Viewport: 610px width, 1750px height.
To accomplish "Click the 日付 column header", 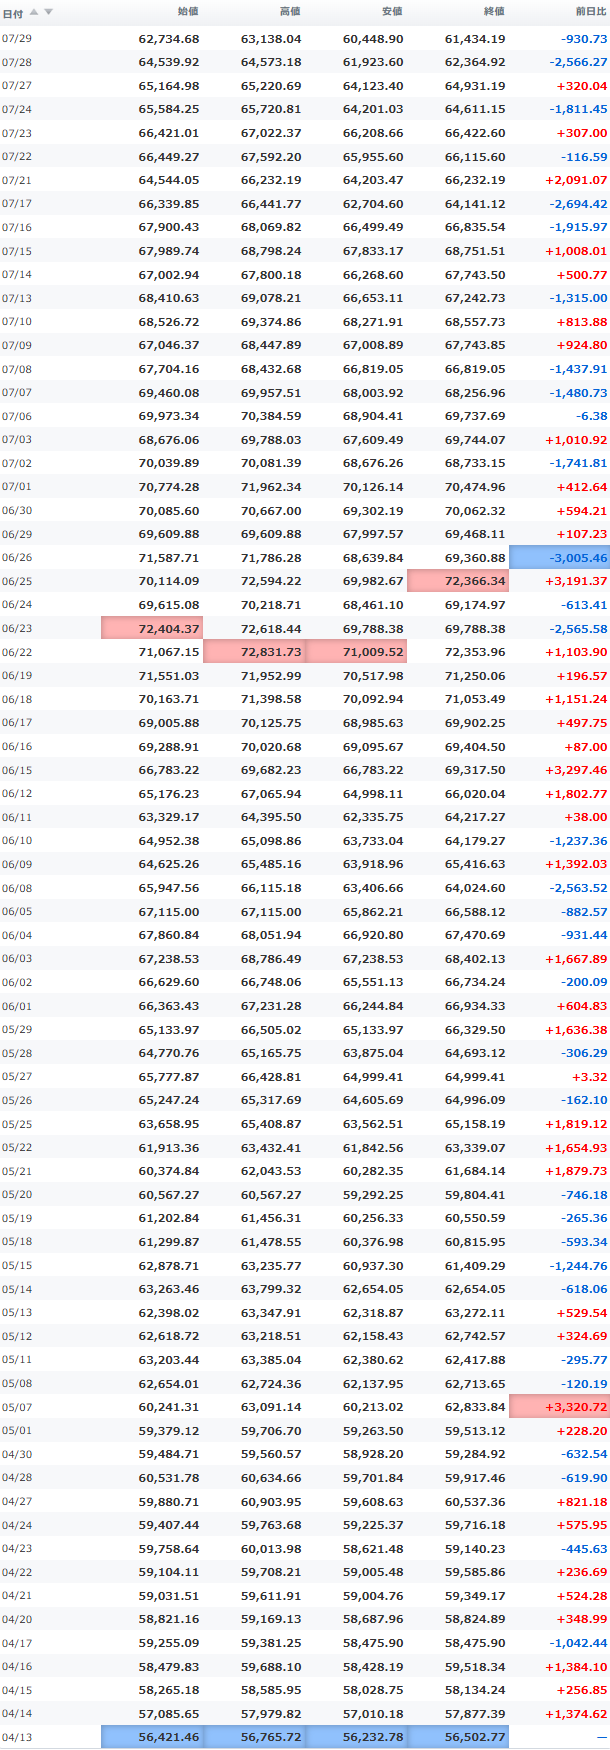I will (13, 13).
